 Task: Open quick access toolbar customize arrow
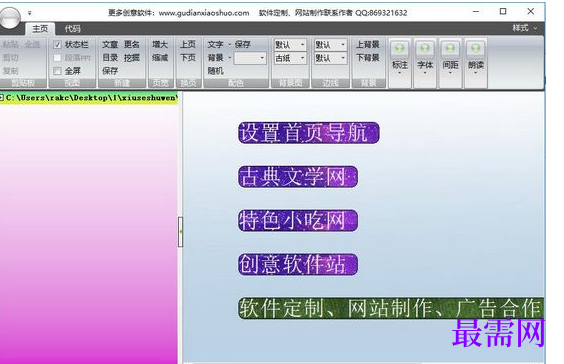point(29,13)
